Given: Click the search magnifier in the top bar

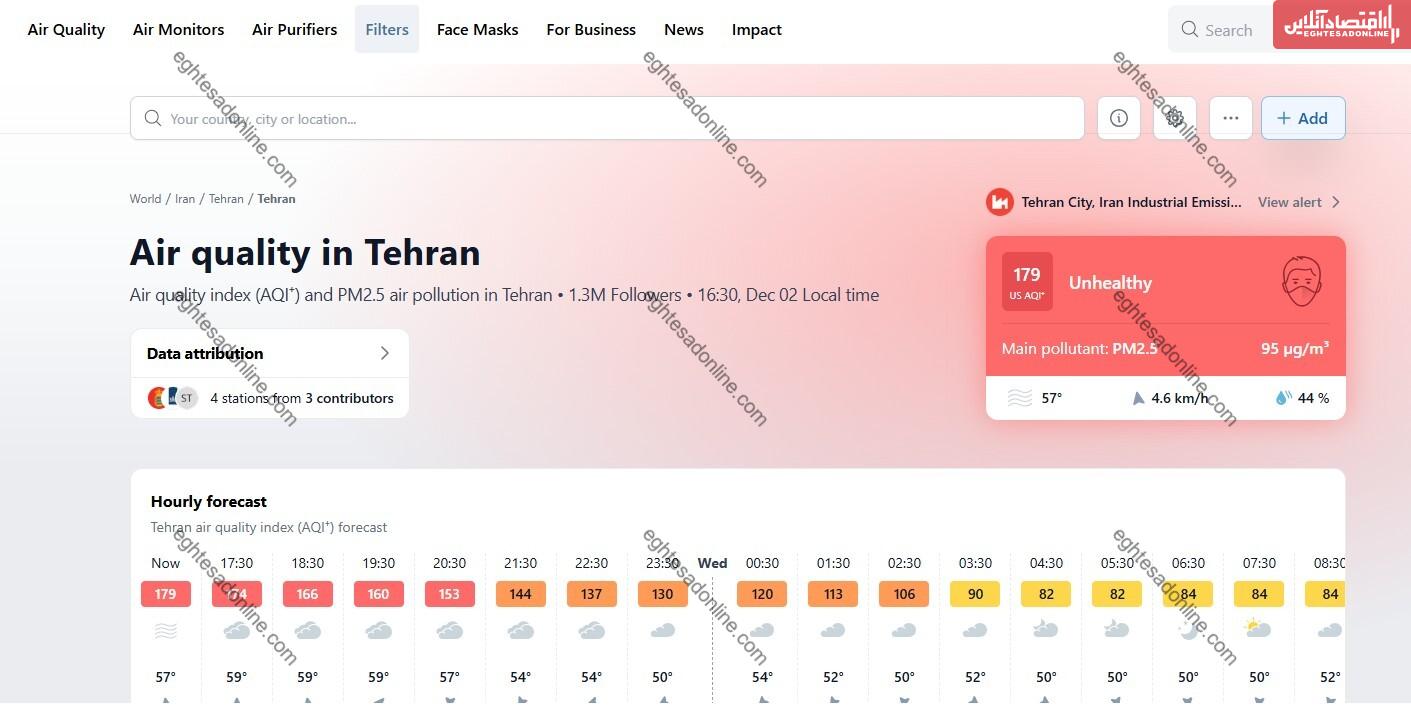Looking at the screenshot, I should (x=1189, y=29).
